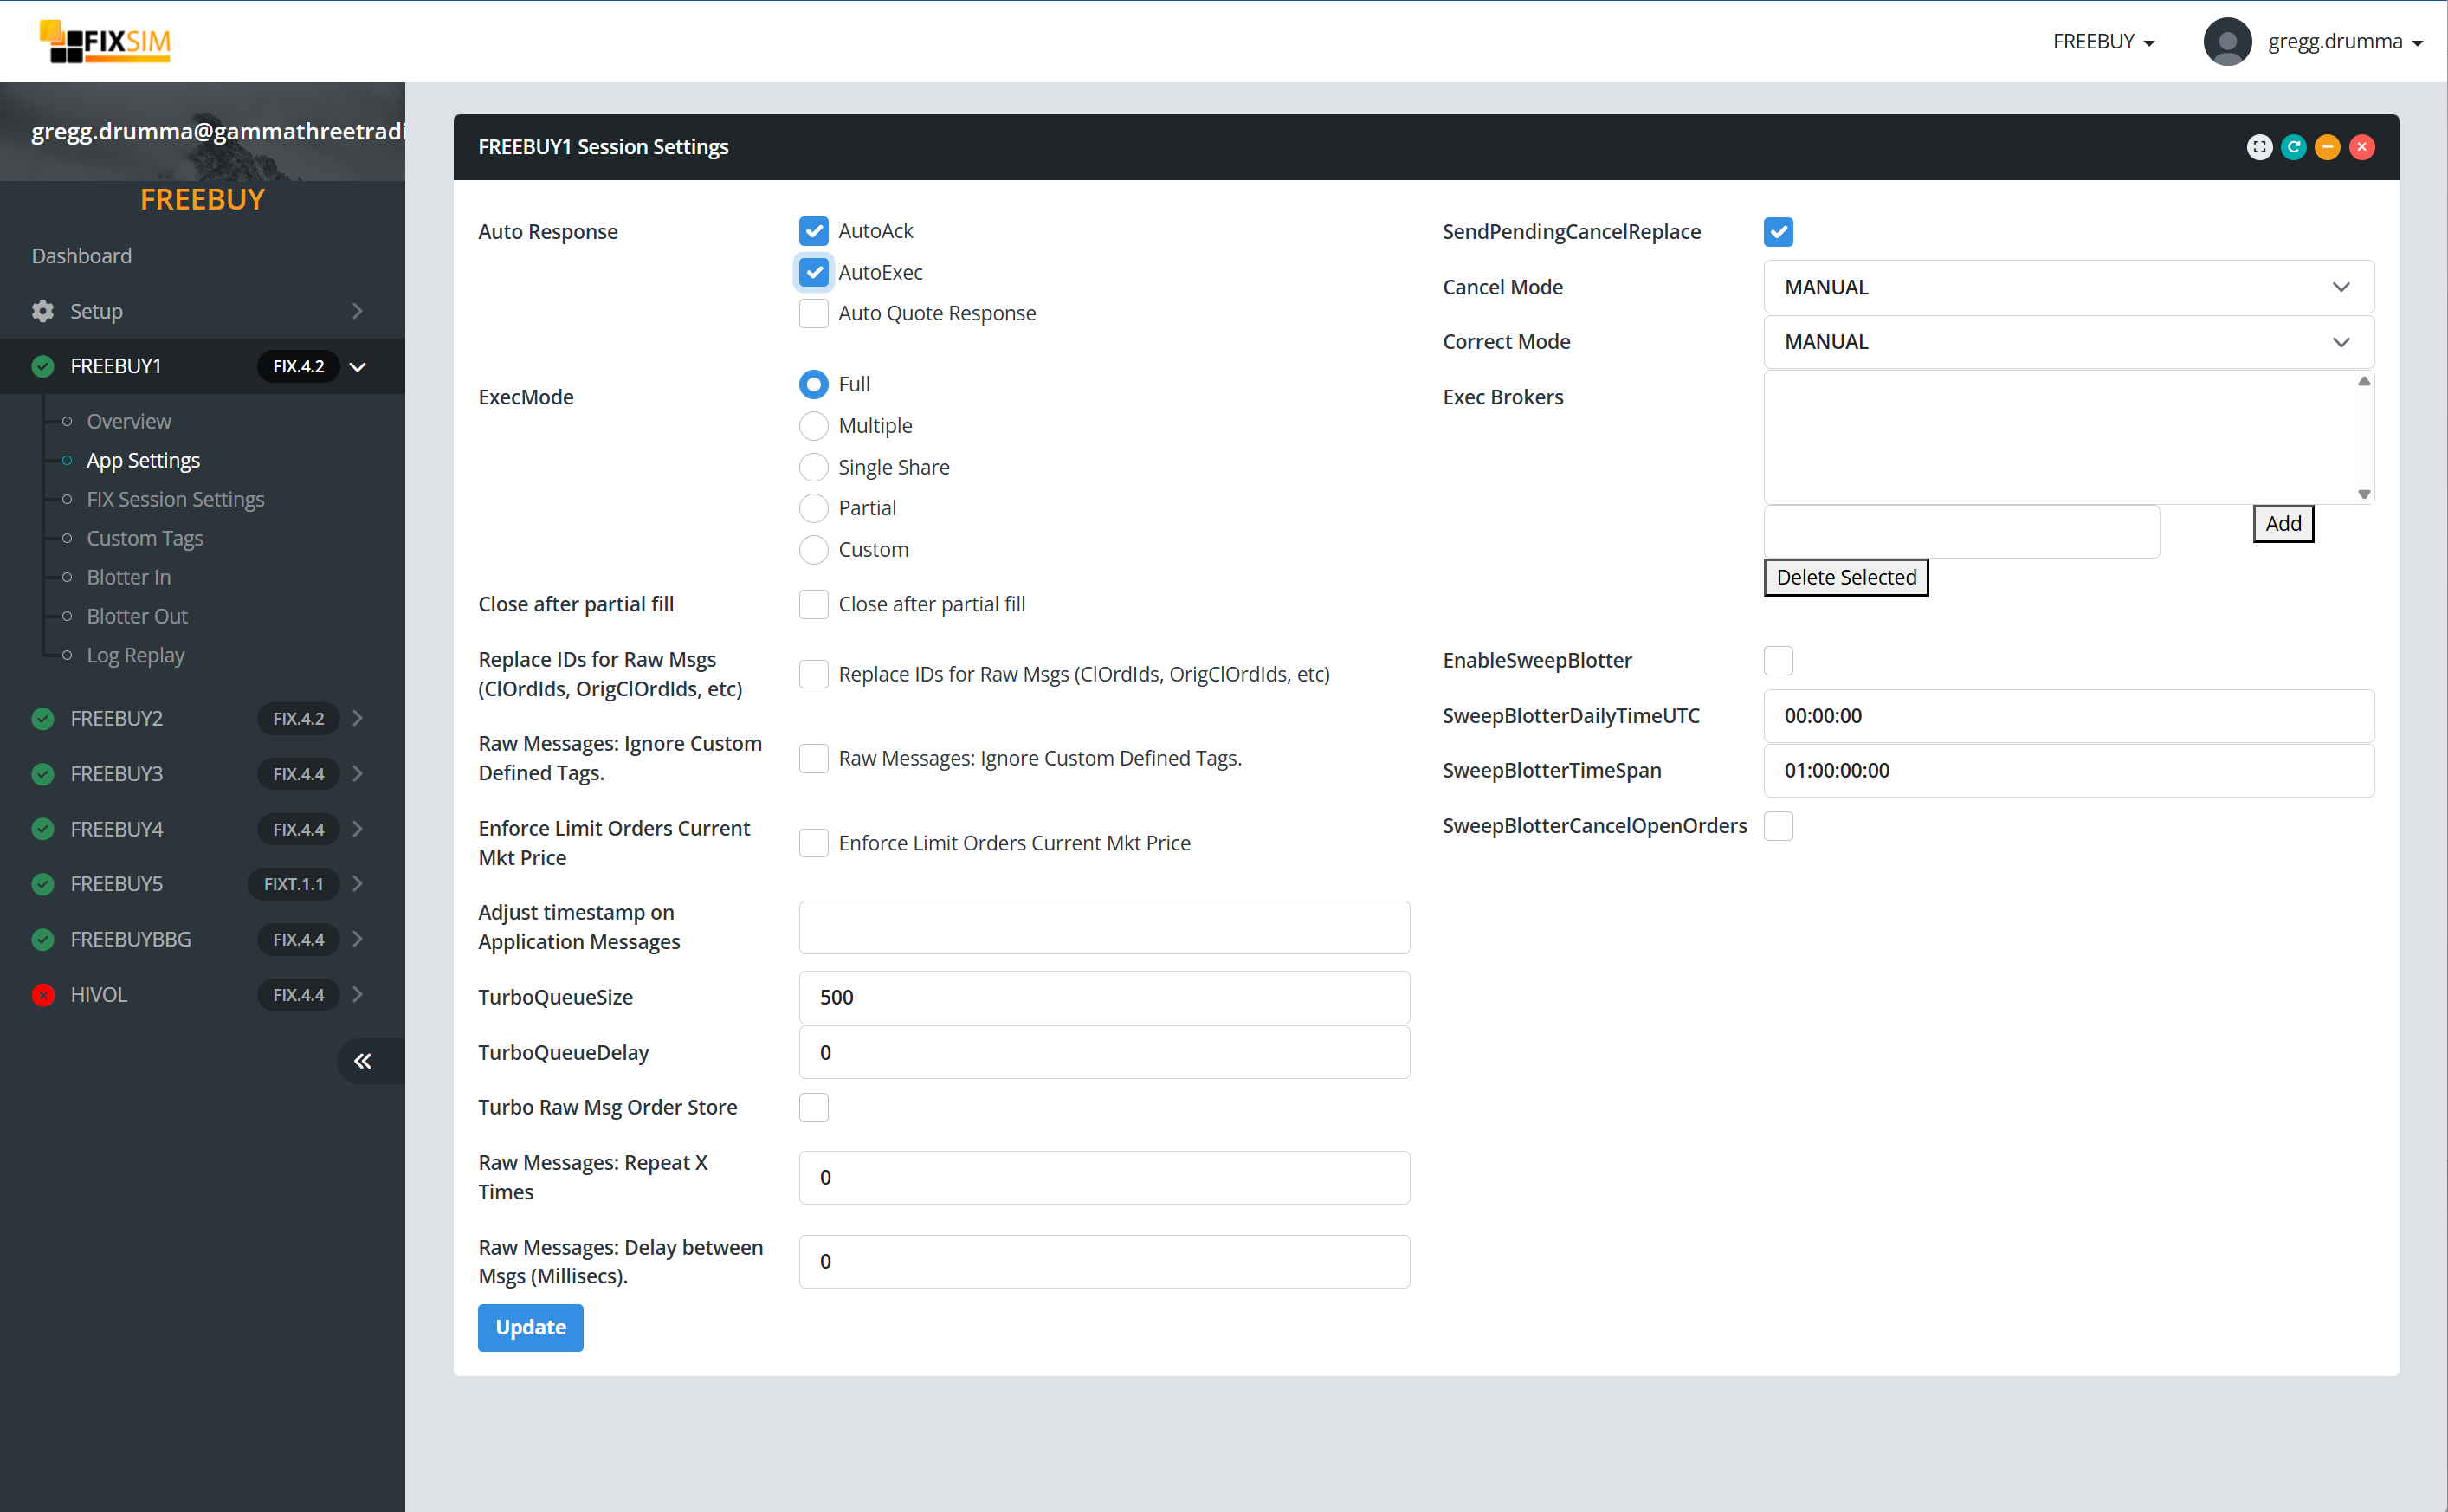This screenshot has height=1512, width=2448.
Task: Click Exec Brokers list scrollbar down arrow
Action: [x=2363, y=494]
